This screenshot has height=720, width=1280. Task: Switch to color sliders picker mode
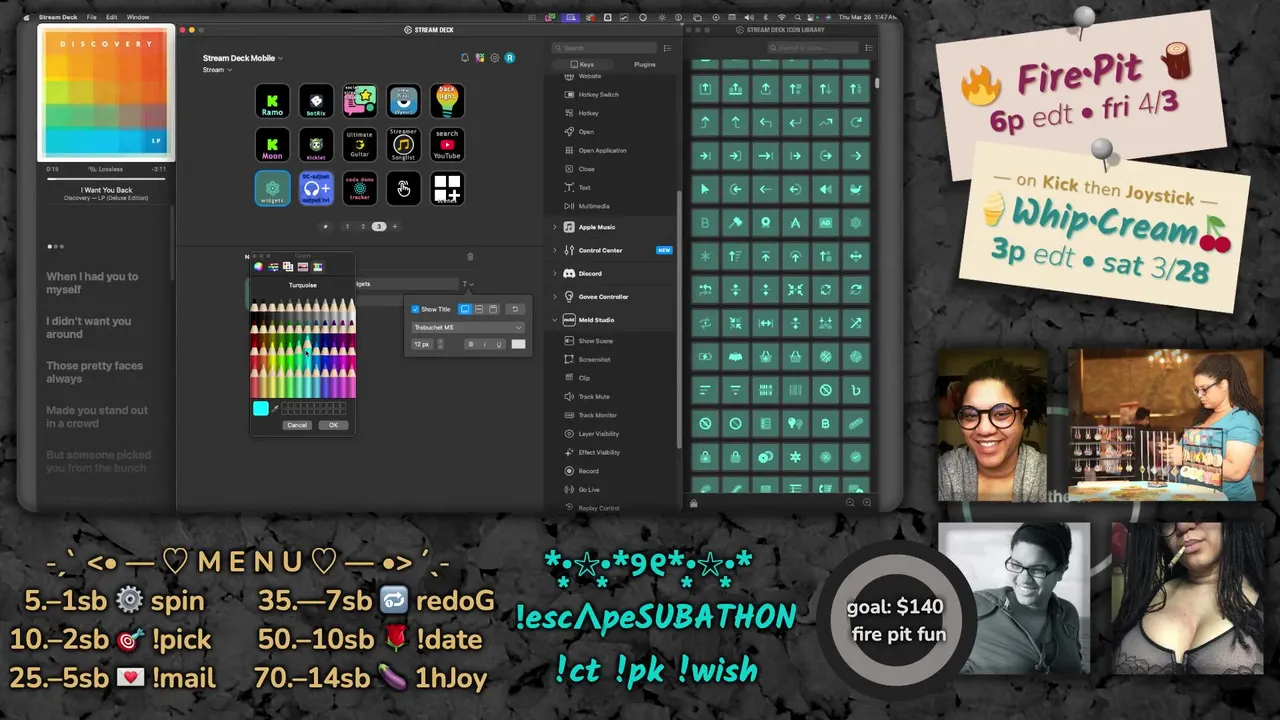tap(273, 267)
